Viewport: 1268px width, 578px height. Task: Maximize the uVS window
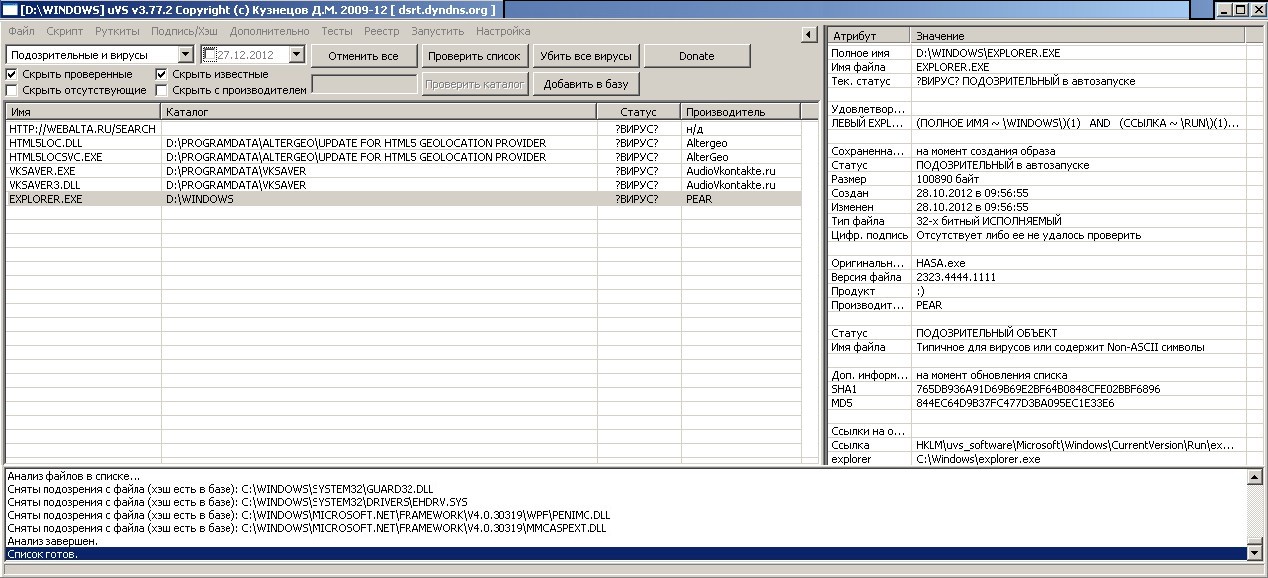(x=1240, y=9)
